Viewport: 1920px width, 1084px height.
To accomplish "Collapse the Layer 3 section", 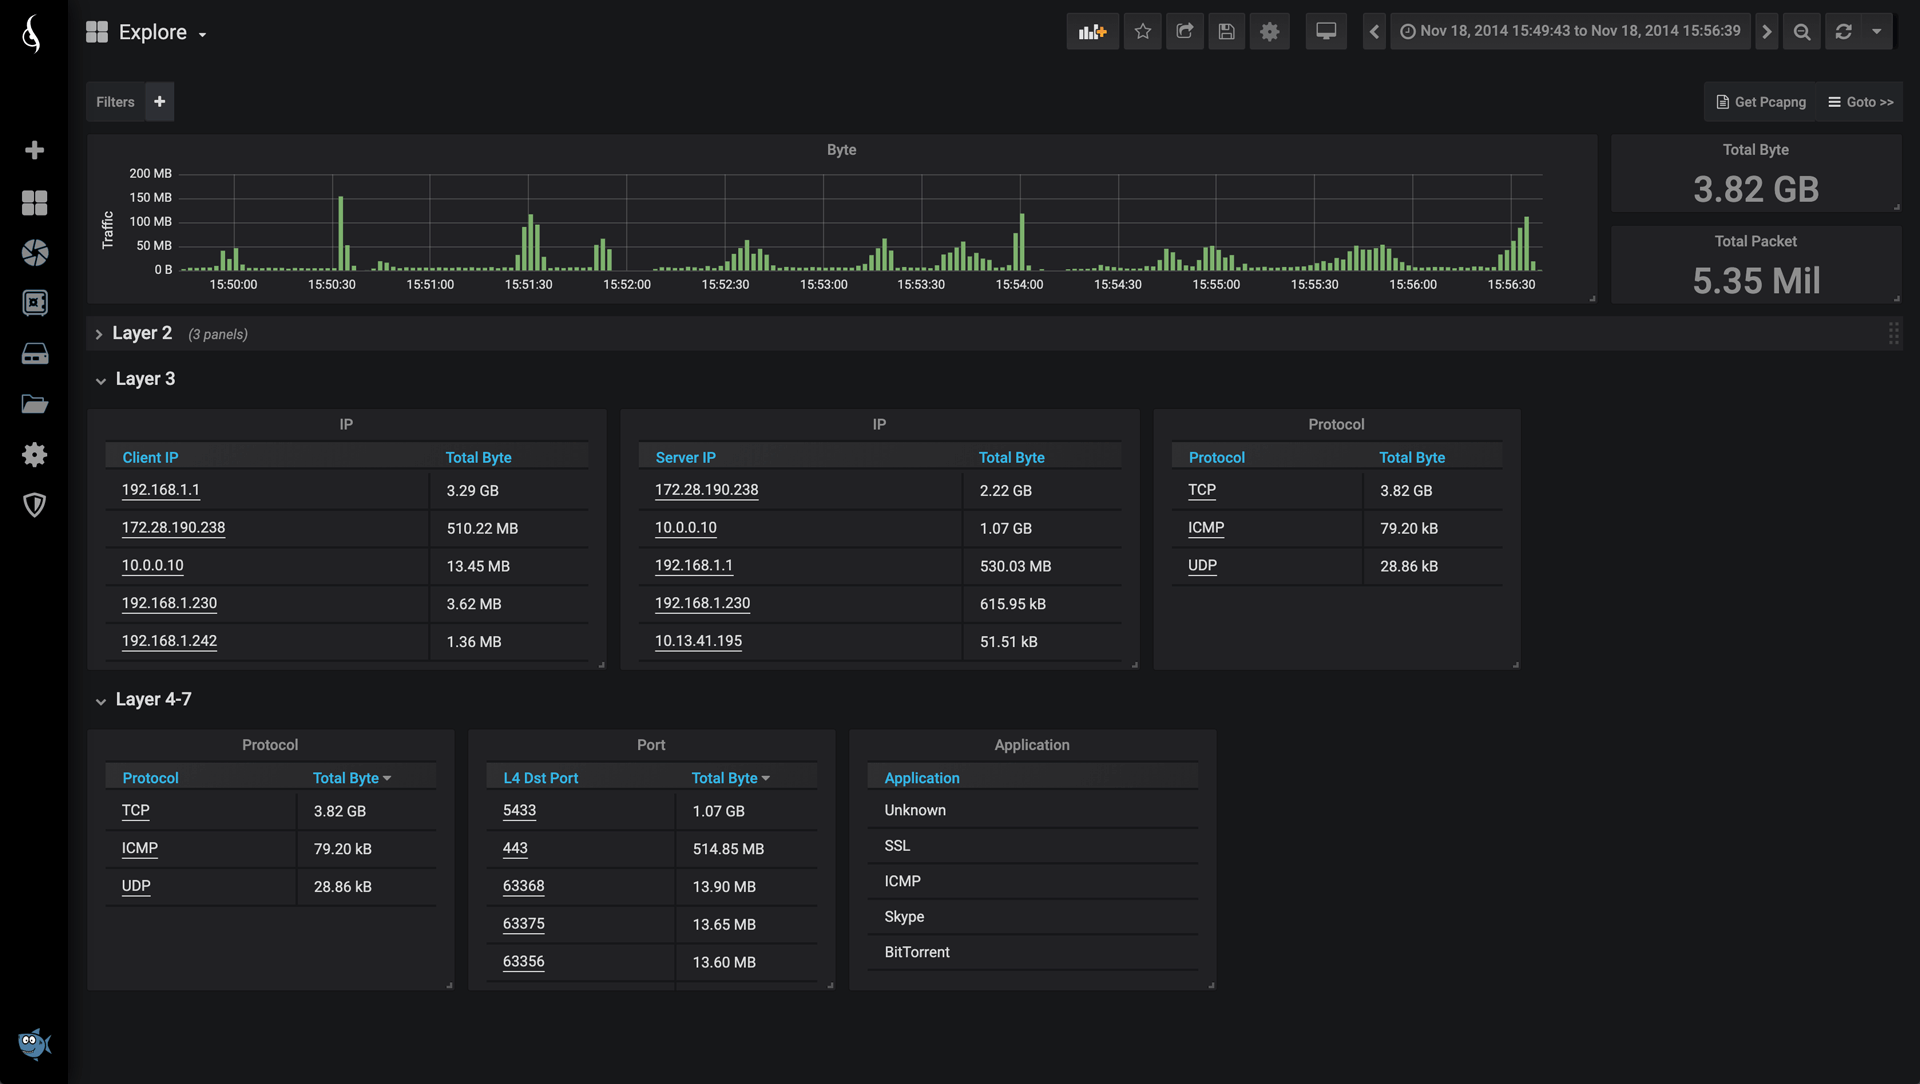I will tap(100, 380).
